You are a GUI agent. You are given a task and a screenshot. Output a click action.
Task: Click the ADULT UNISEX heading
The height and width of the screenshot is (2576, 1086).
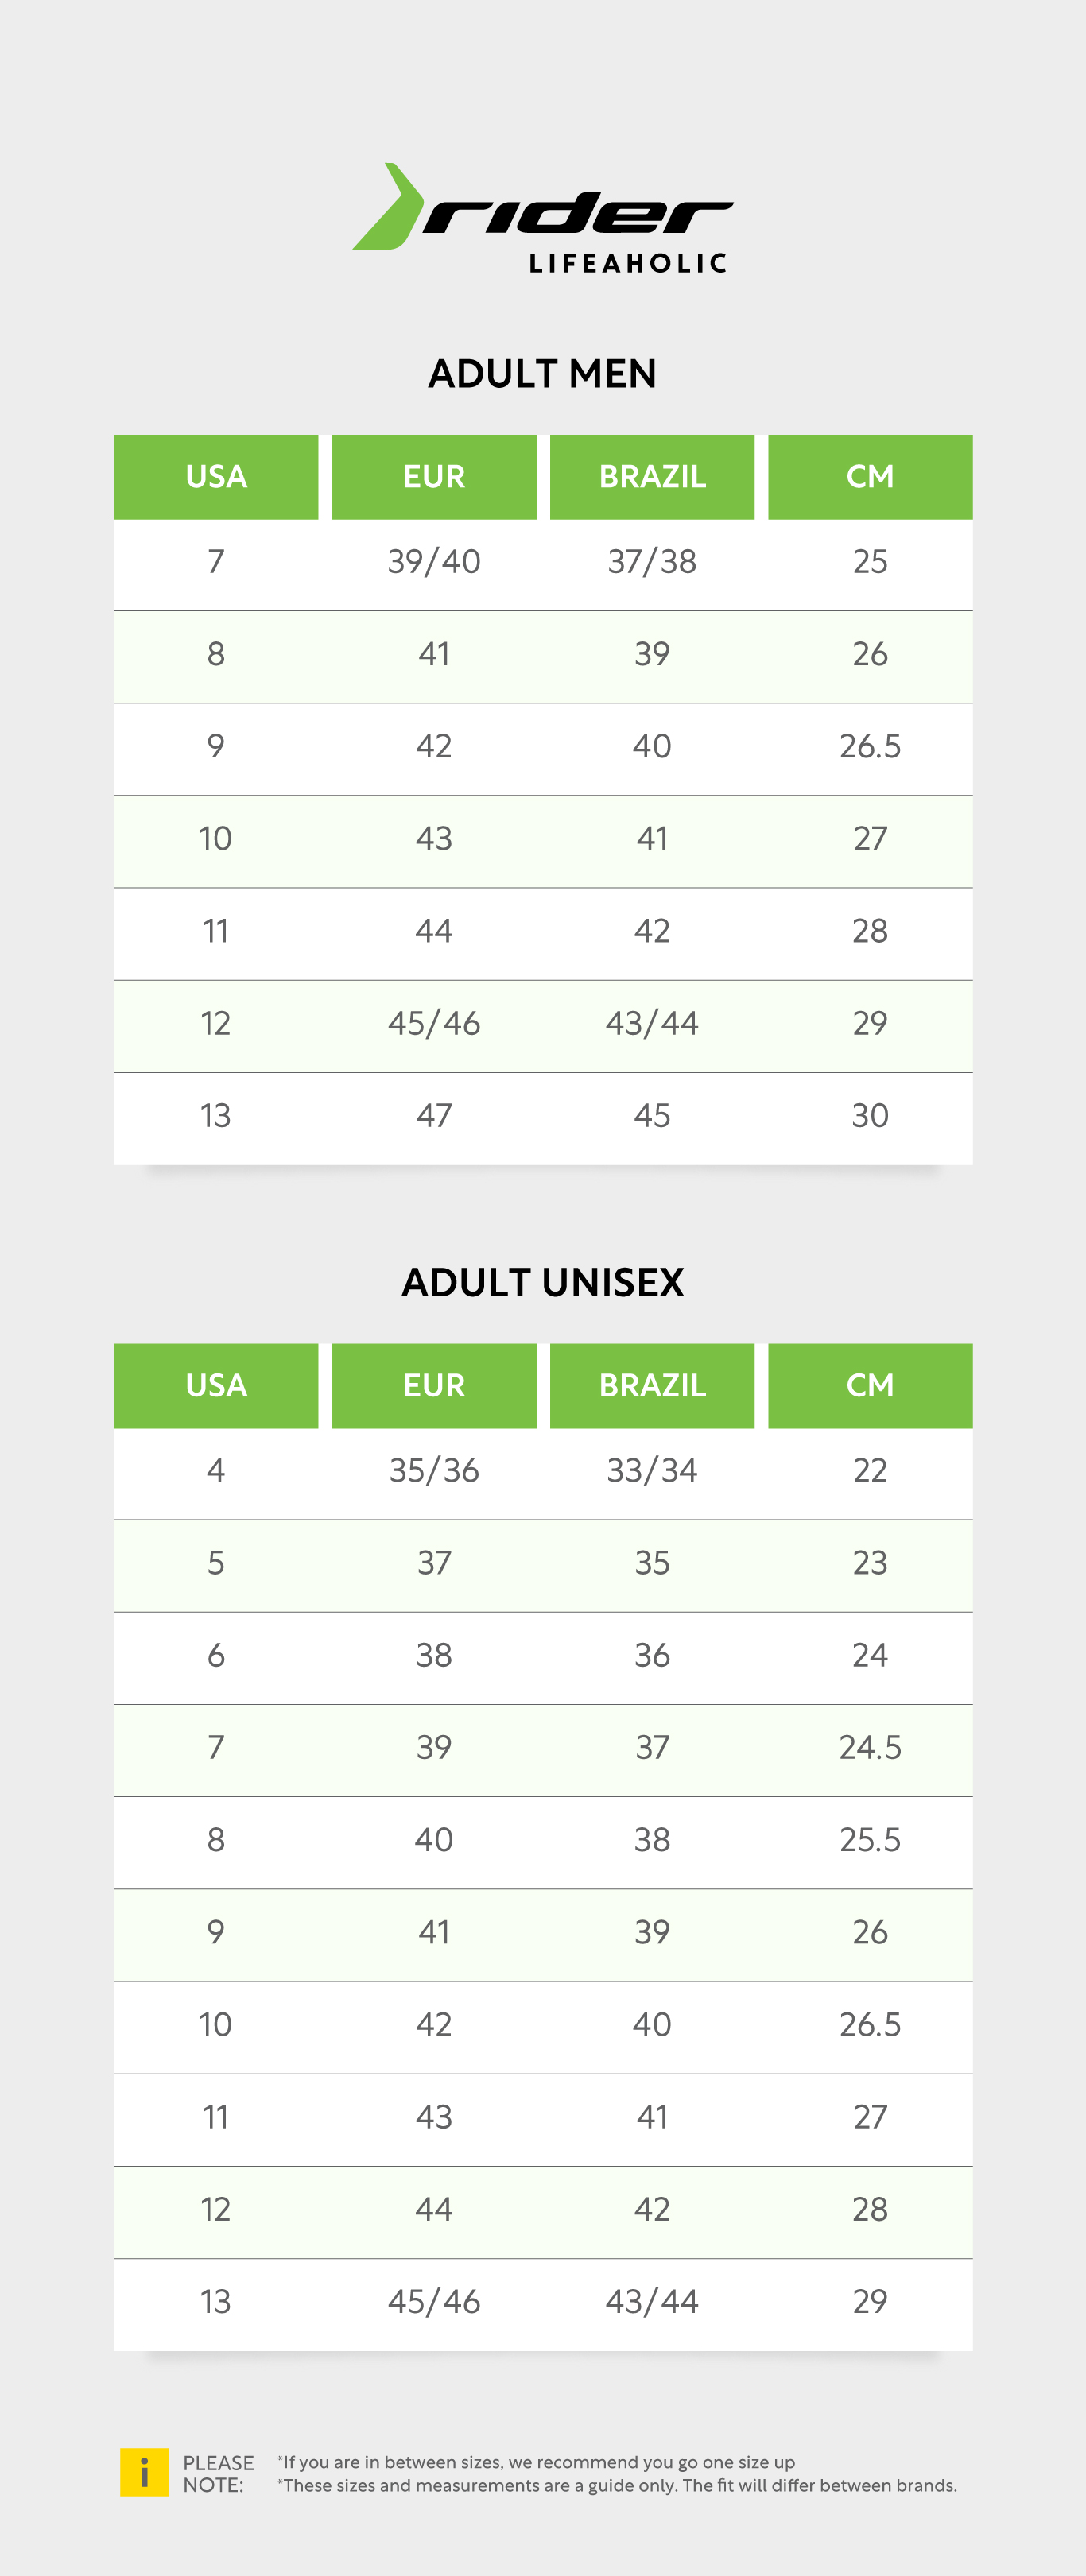543,1283
